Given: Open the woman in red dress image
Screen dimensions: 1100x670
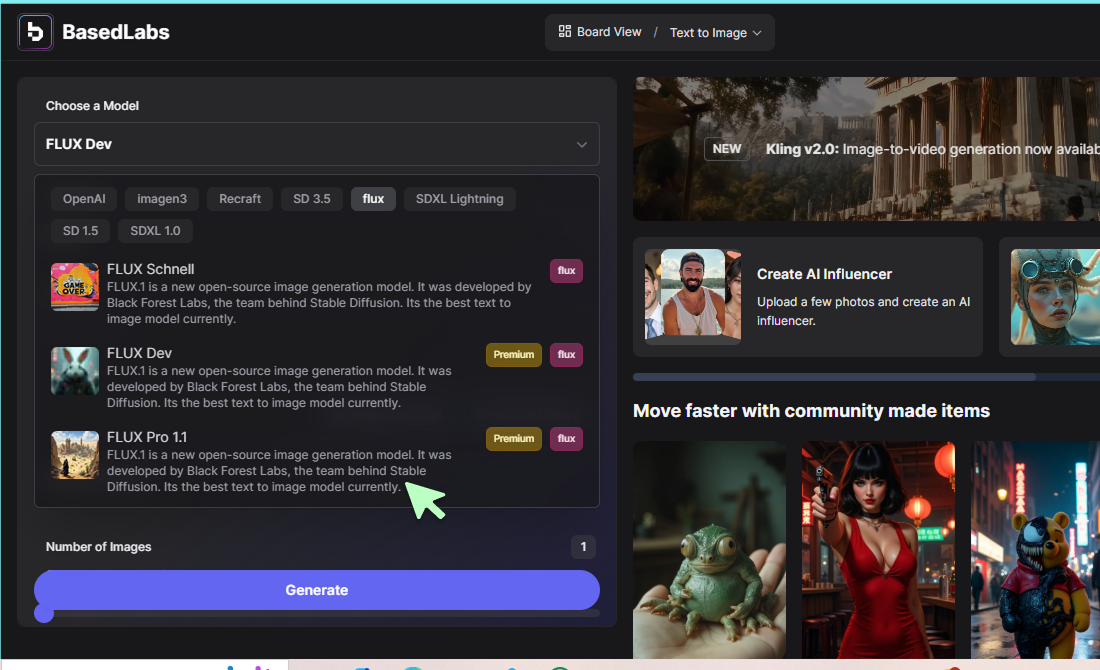Looking at the screenshot, I should tap(878, 550).
